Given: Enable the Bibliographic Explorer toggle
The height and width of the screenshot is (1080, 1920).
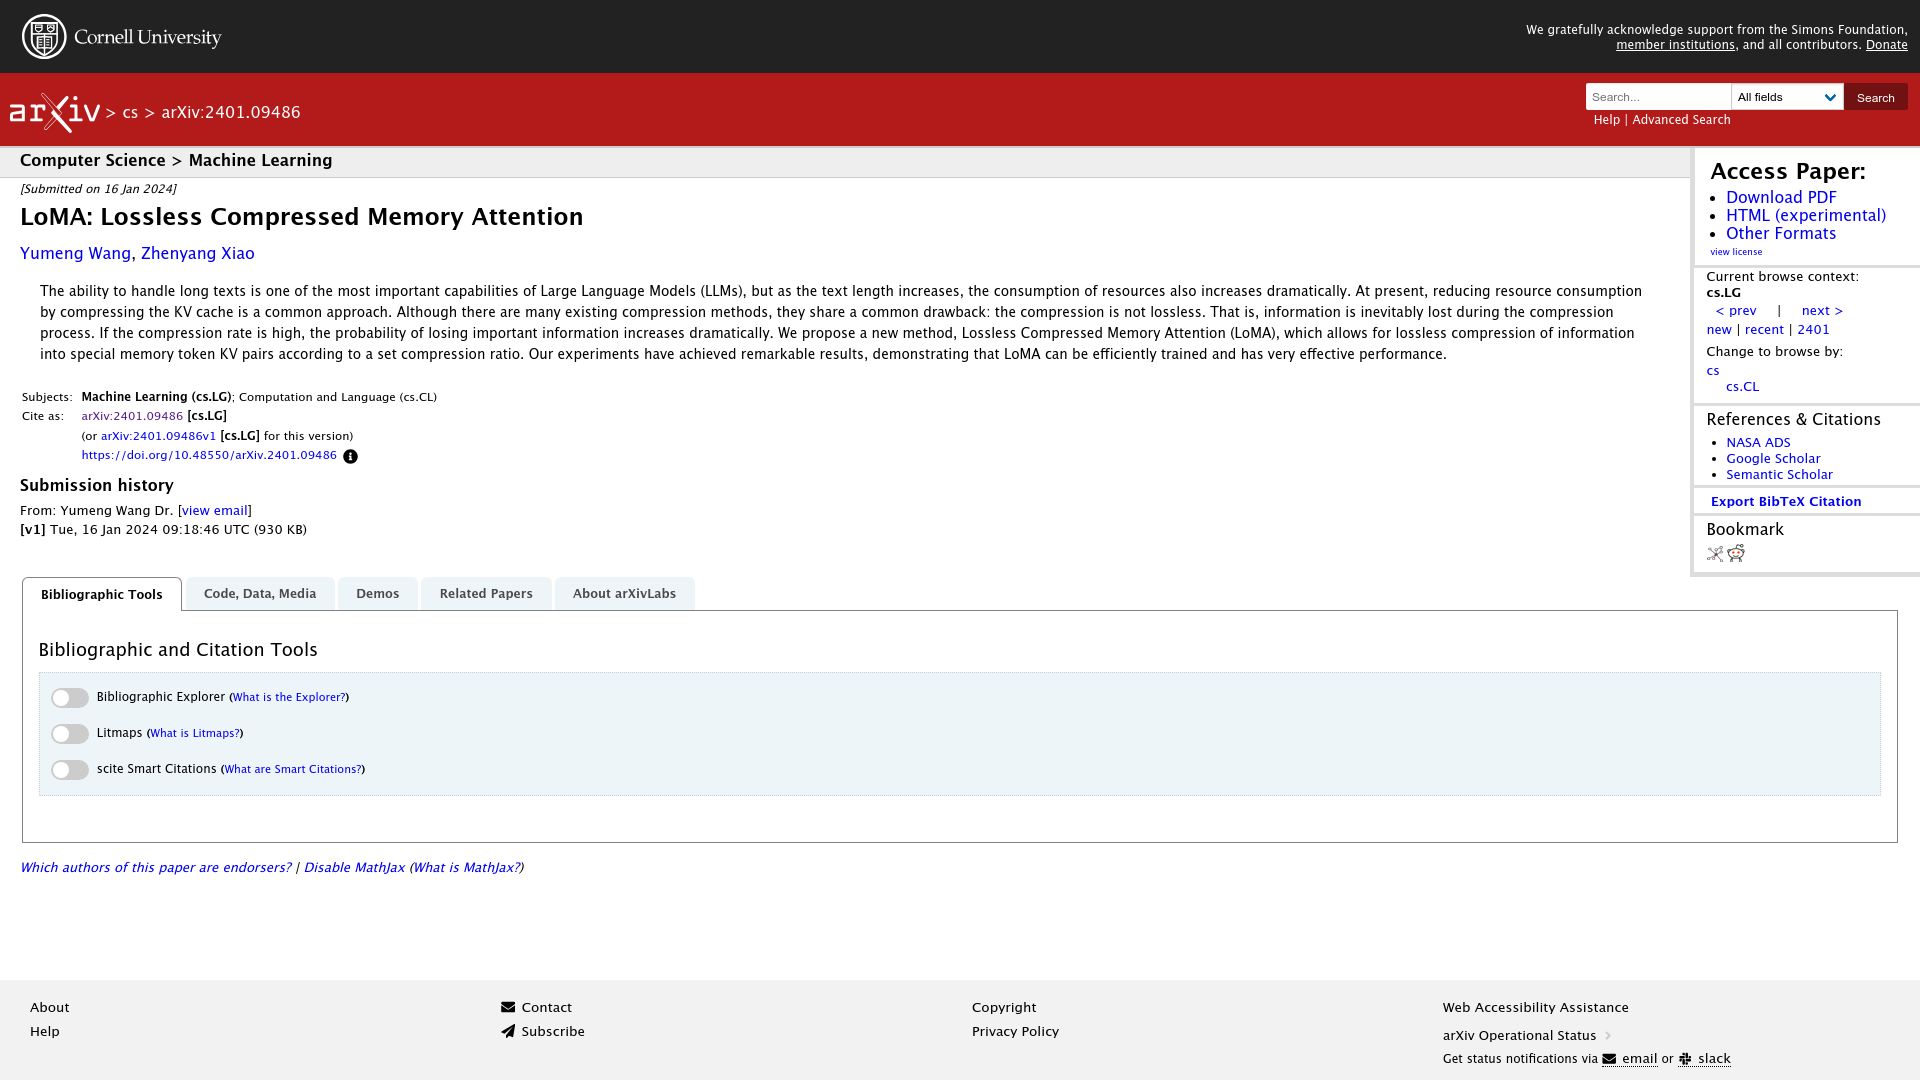Looking at the screenshot, I should tap(70, 698).
